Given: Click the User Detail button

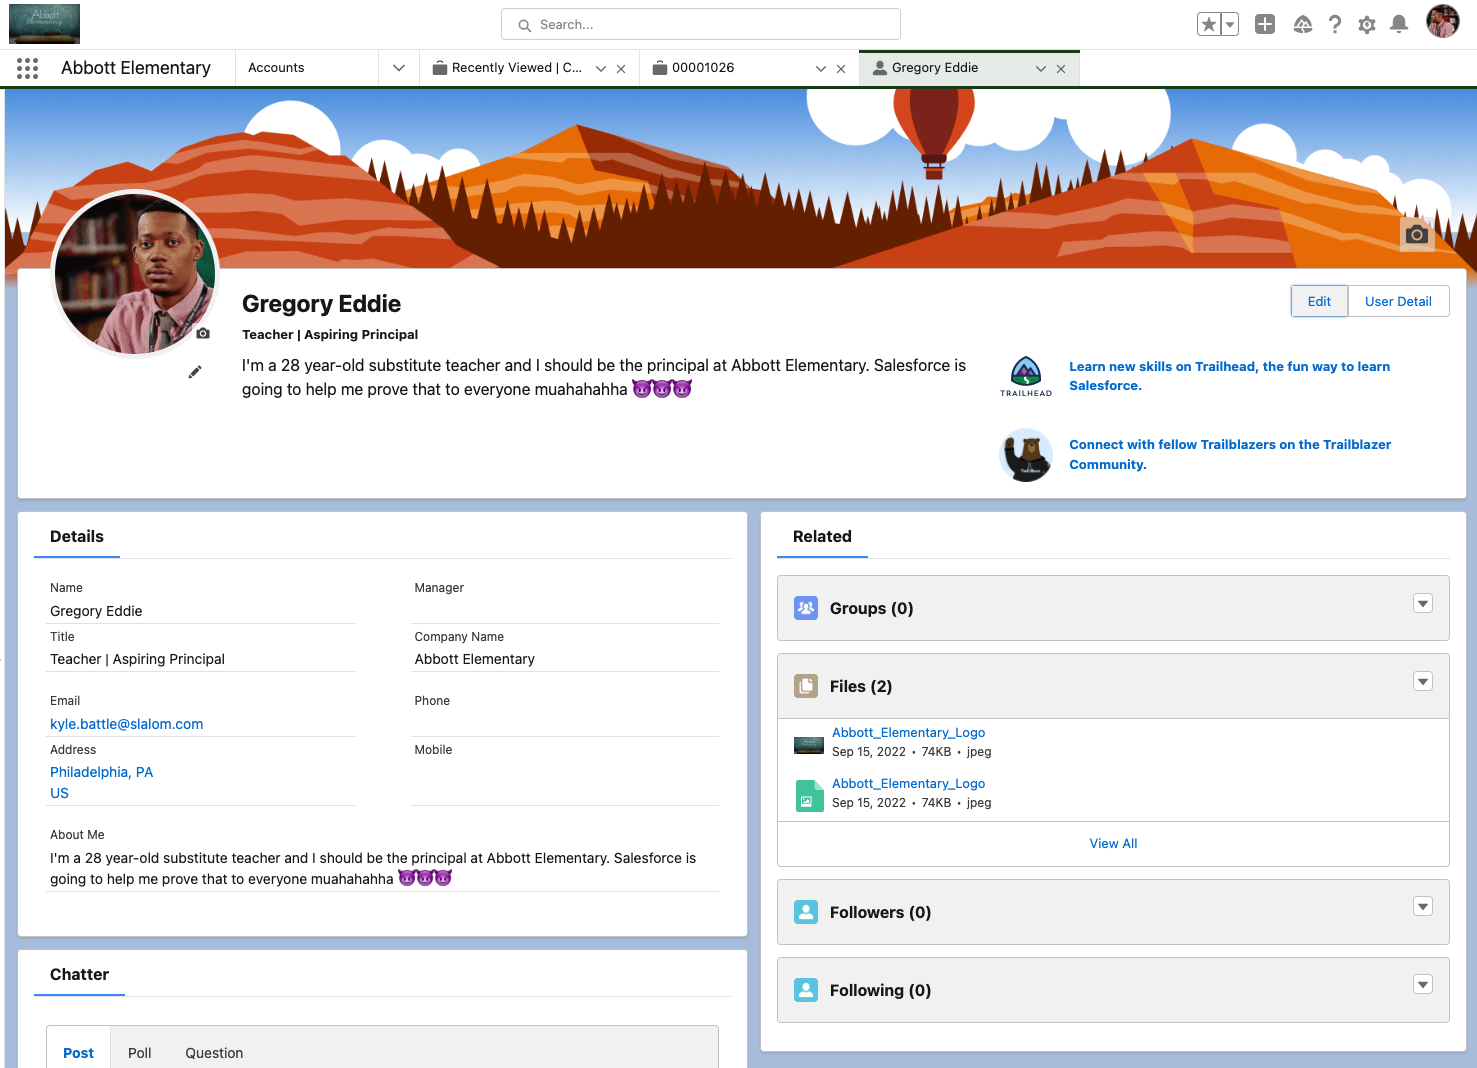Looking at the screenshot, I should (1398, 301).
